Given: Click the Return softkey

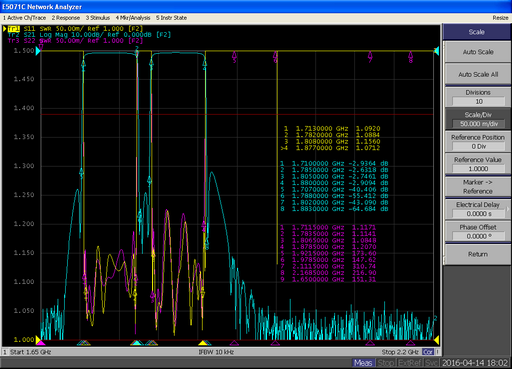Looking at the screenshot, I should (x=478, y=254).
